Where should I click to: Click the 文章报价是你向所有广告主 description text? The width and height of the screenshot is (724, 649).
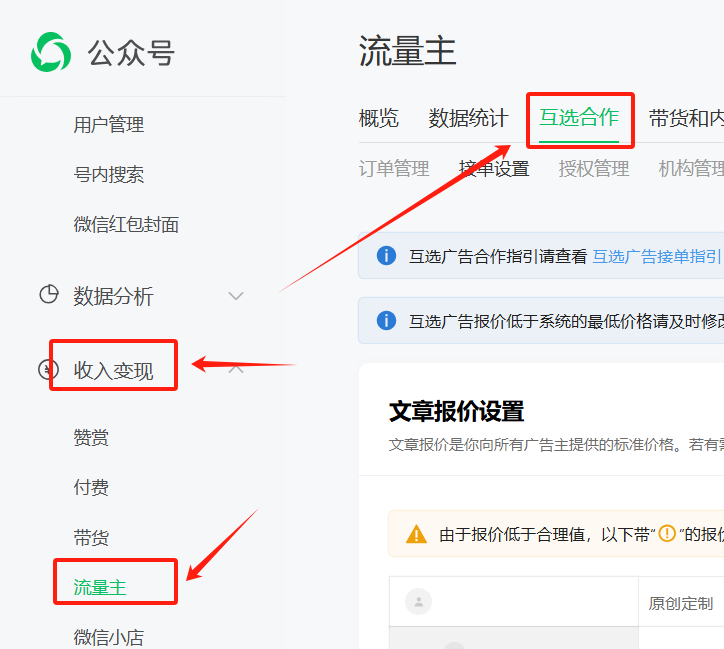click(x=556, y=445)
